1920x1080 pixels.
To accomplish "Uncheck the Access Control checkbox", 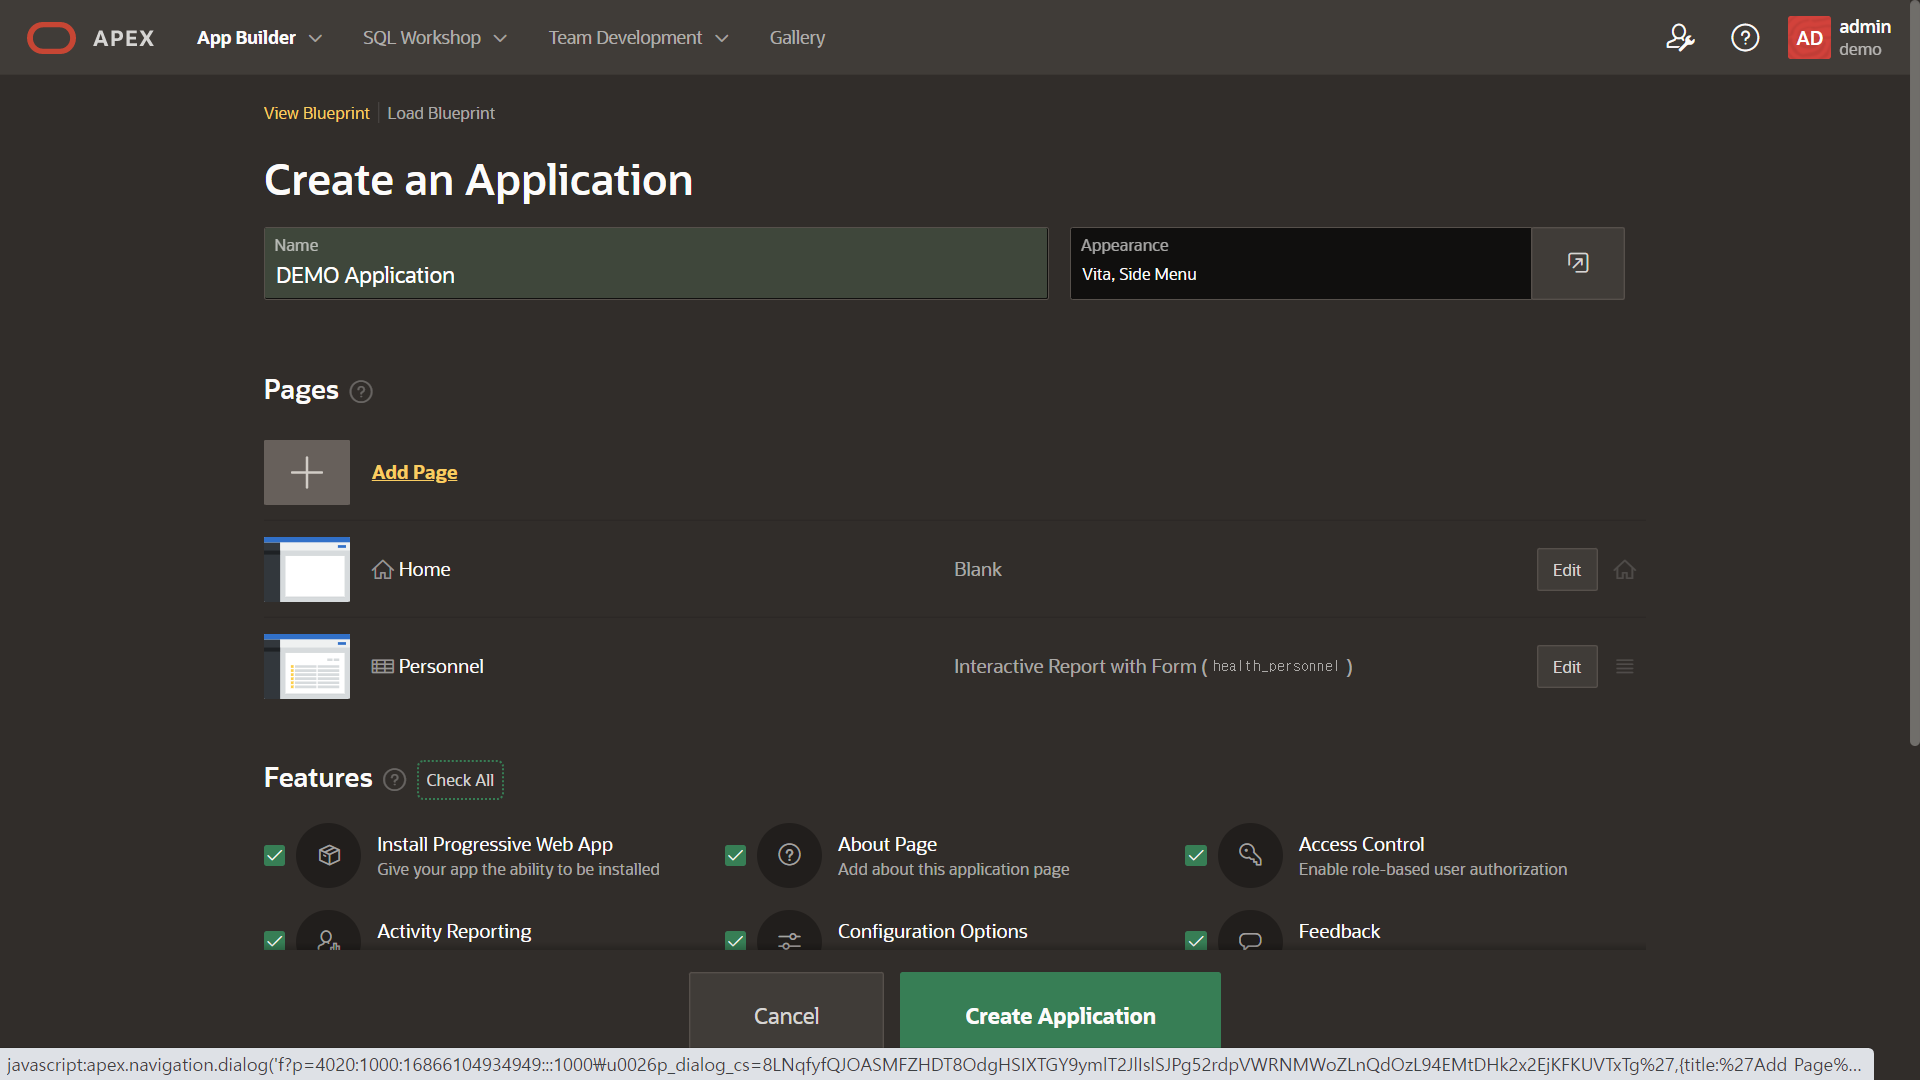I will 1195,855.
